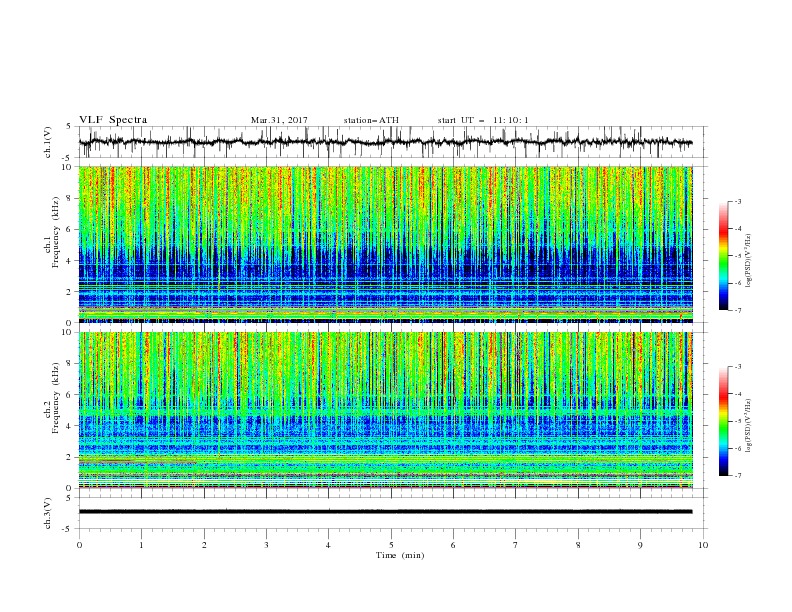Pick the ch.2 PSD color scale bar
792x612 pixels.
[x=723, y=421]
